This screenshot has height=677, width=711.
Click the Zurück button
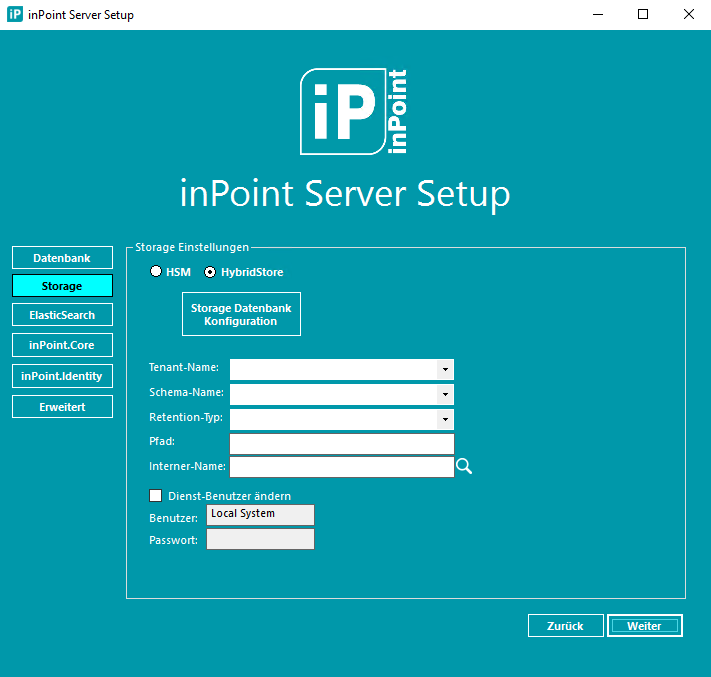click(x=565, y=626)
